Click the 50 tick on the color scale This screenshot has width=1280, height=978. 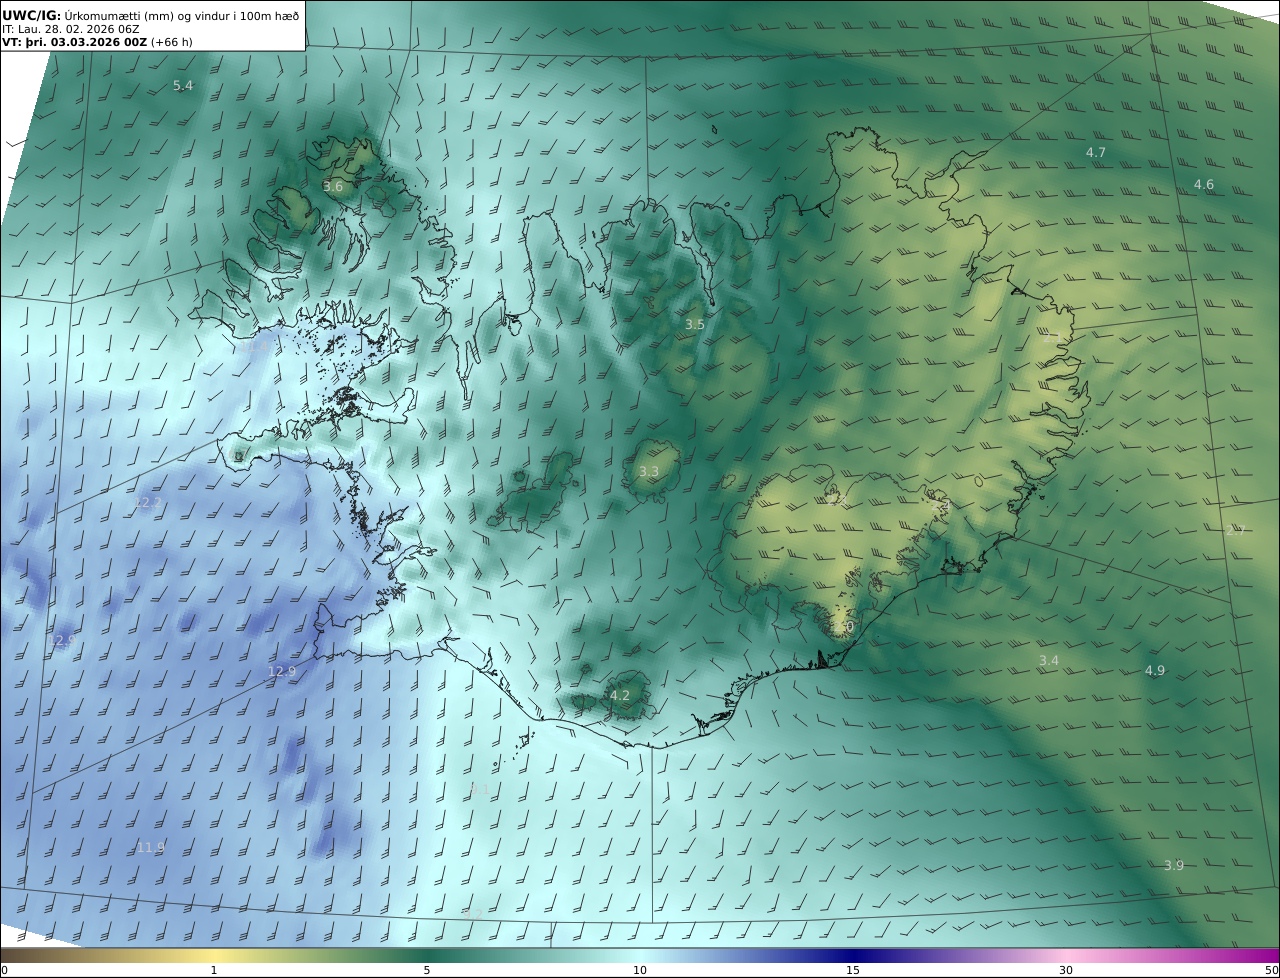(1272, 970)
